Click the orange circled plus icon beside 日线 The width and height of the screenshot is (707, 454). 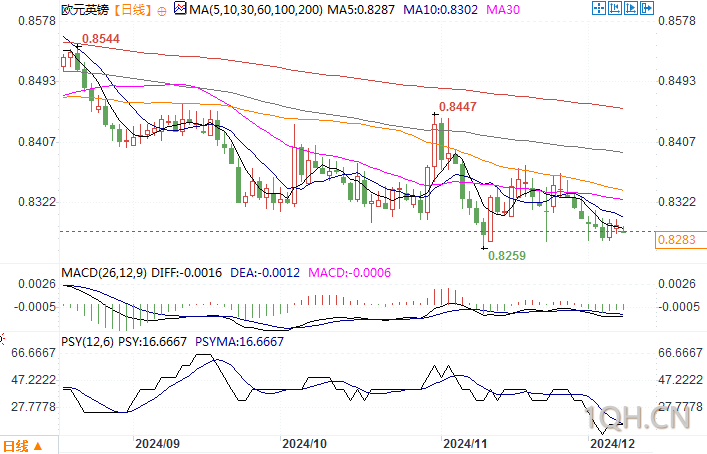click(161, 11)
